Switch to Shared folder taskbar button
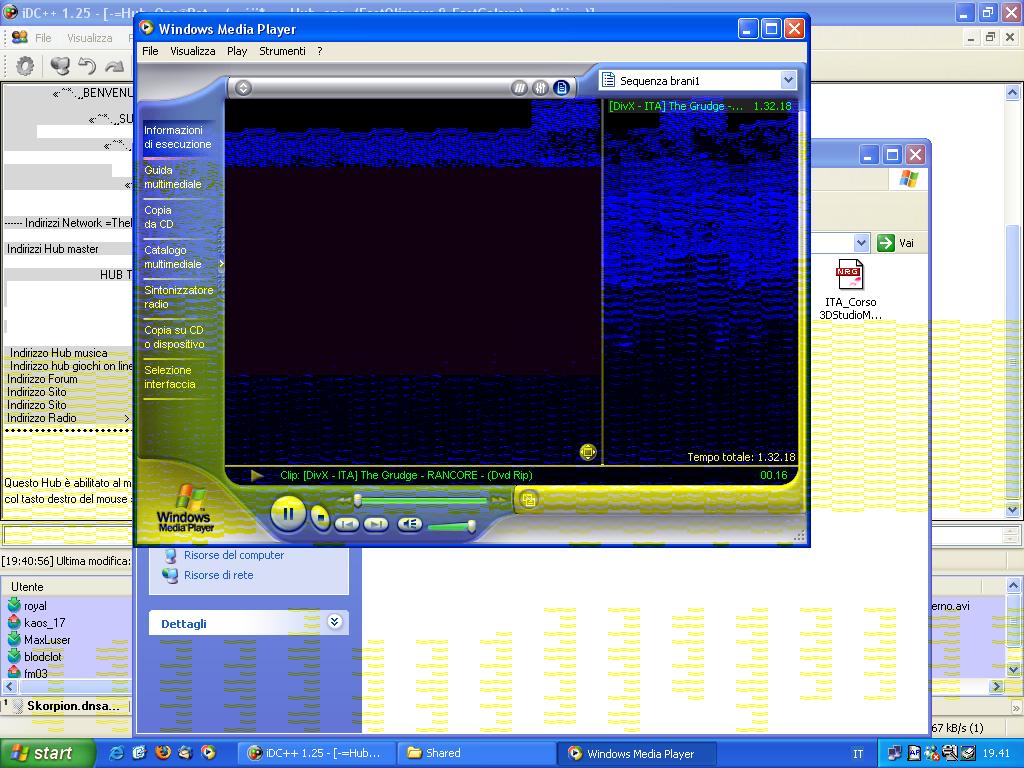1024x768 pixels. pyautogui.click(x=477, y=753)
